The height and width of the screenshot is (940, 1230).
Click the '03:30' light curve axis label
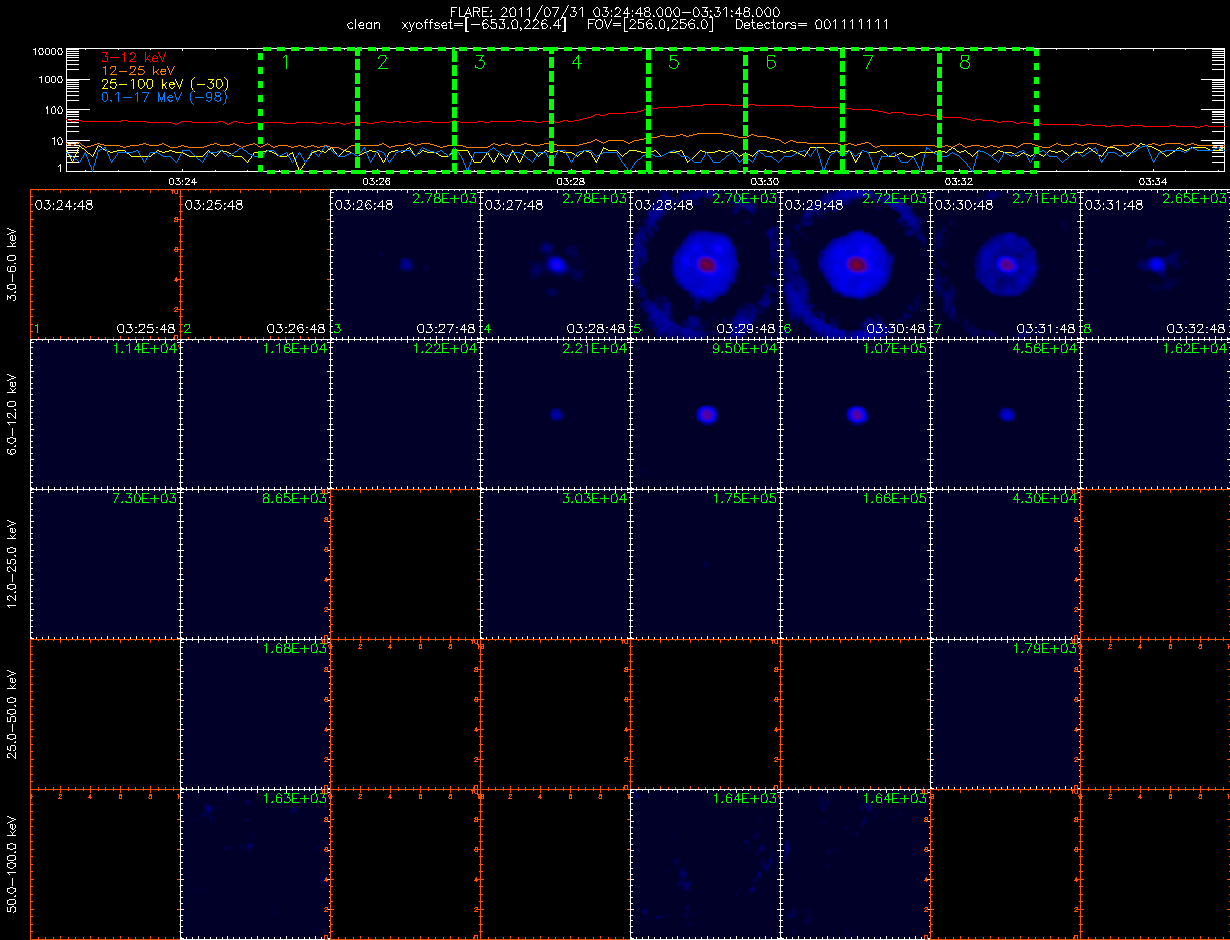(765, 181)
